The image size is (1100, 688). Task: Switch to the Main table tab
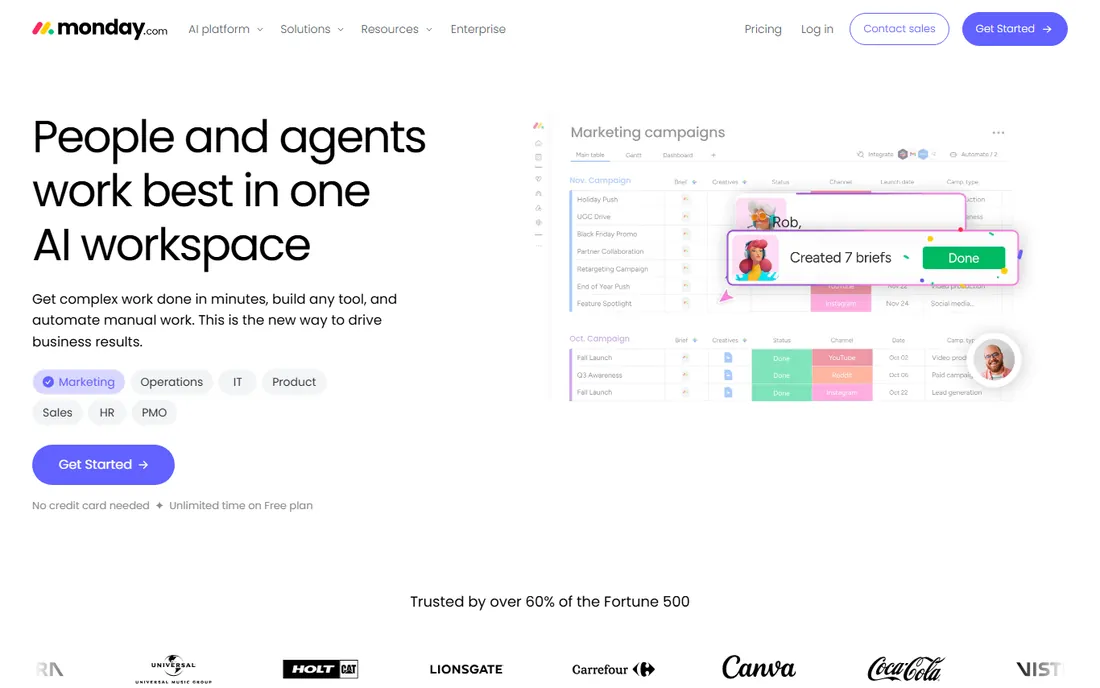coord(590,155)
